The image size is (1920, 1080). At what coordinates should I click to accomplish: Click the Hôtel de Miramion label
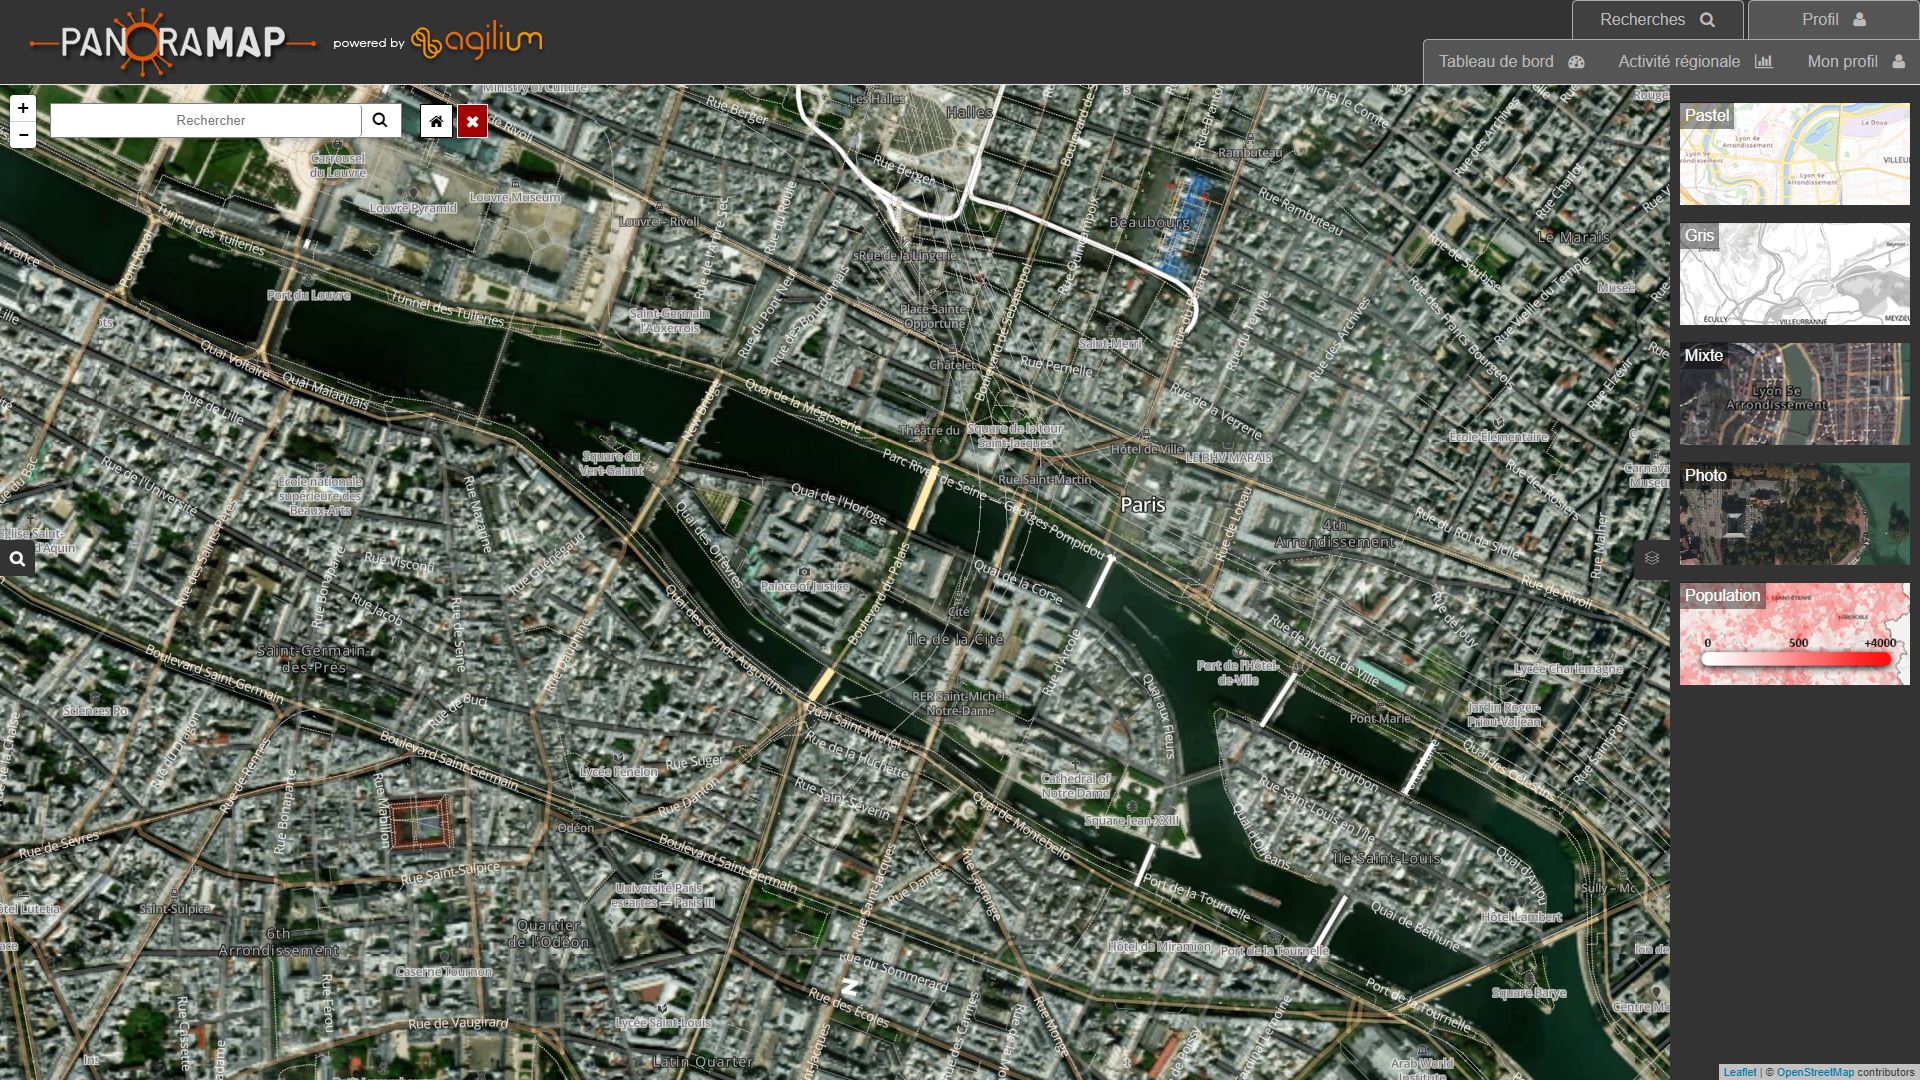coord(1159,946)
